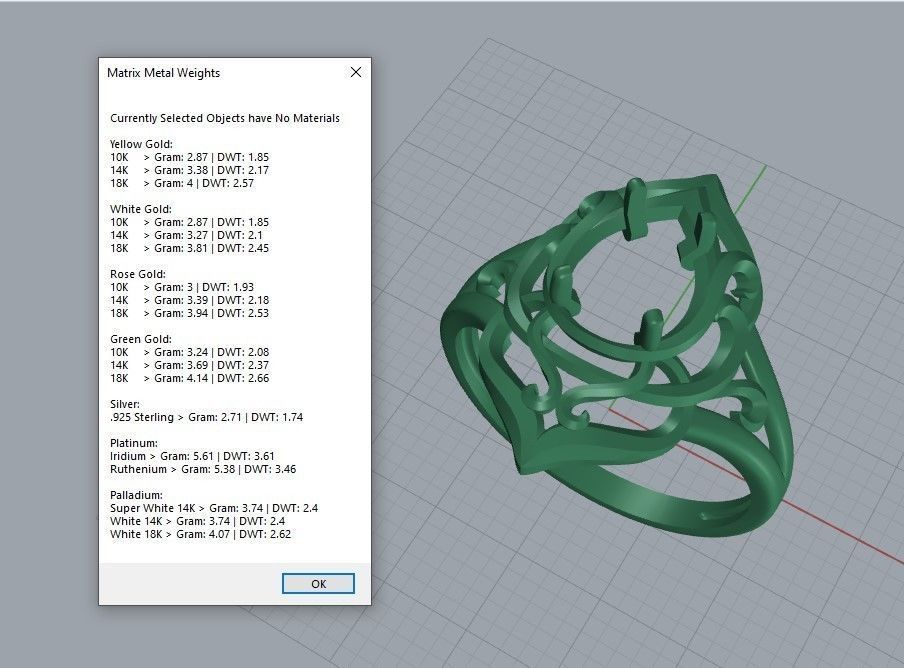
Task: Click 'Currently Selected Objects have No Materials' message
Action: click(225, 118)
